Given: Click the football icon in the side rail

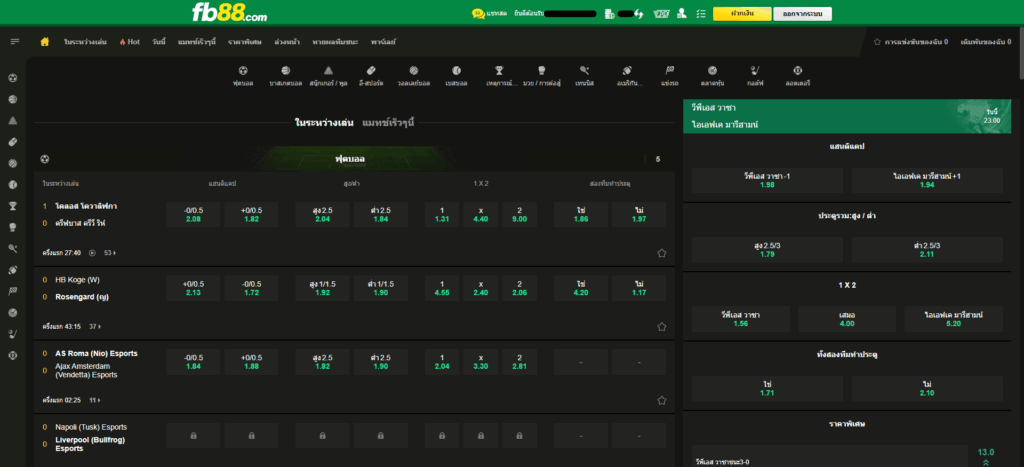Looking at the screenshot, I should [x=12, y=78].
